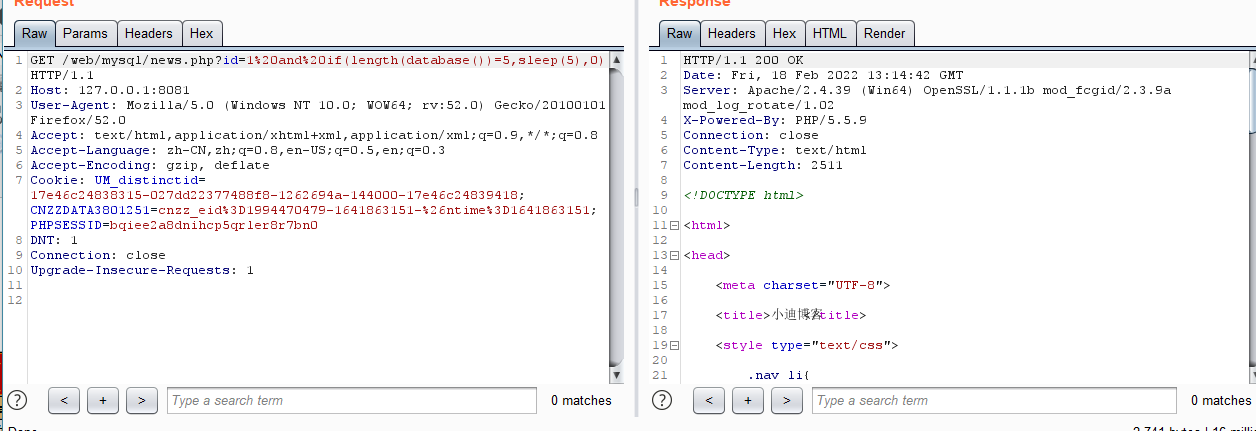Screen dimensions: 1256x431
Task: Click the Server: Apache/2.4.39 line
Action: [x=927, y=97]
